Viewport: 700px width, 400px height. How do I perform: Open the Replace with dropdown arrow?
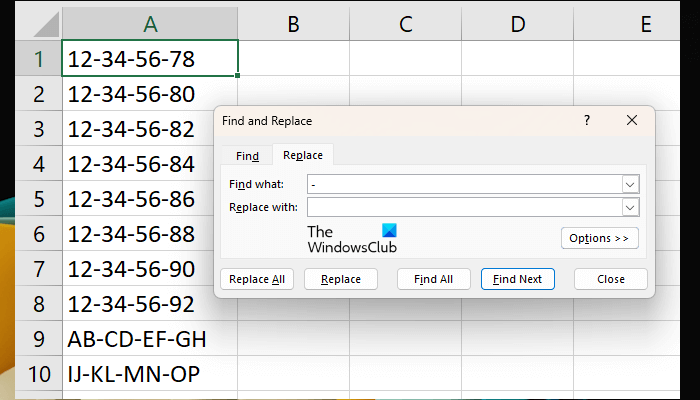[630, 207]
